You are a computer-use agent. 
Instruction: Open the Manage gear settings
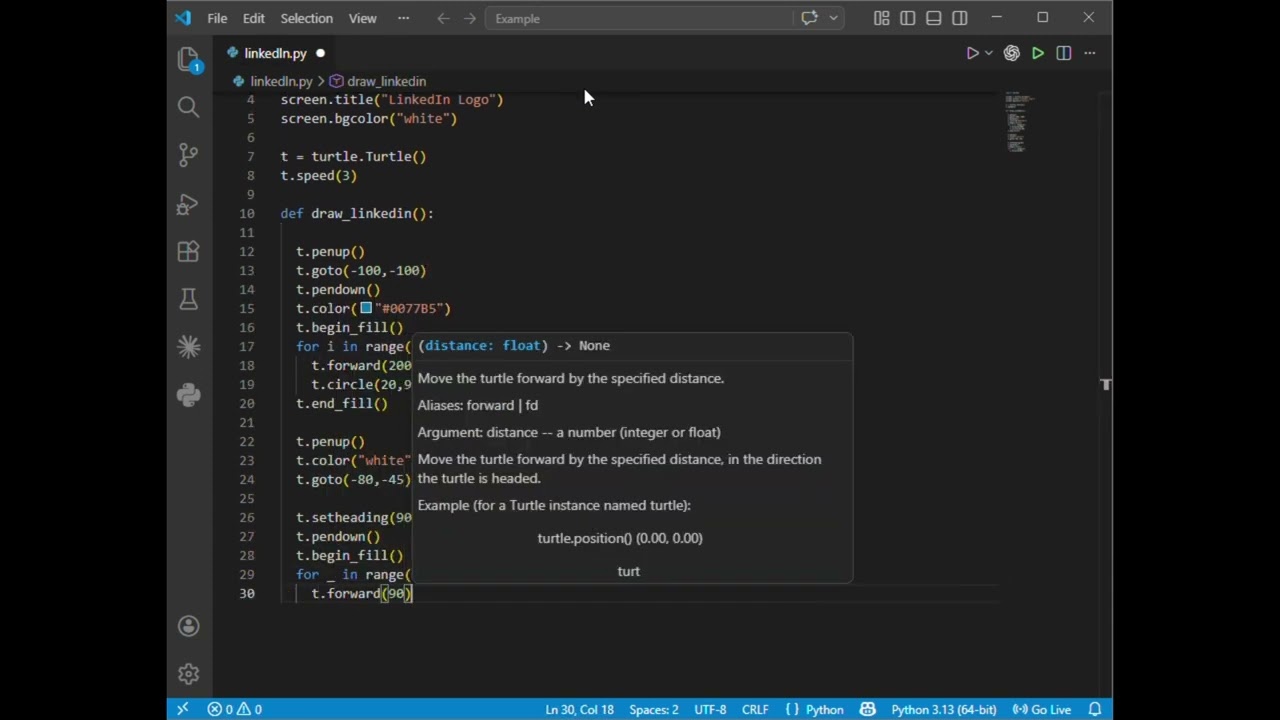[x=188, y=674]
